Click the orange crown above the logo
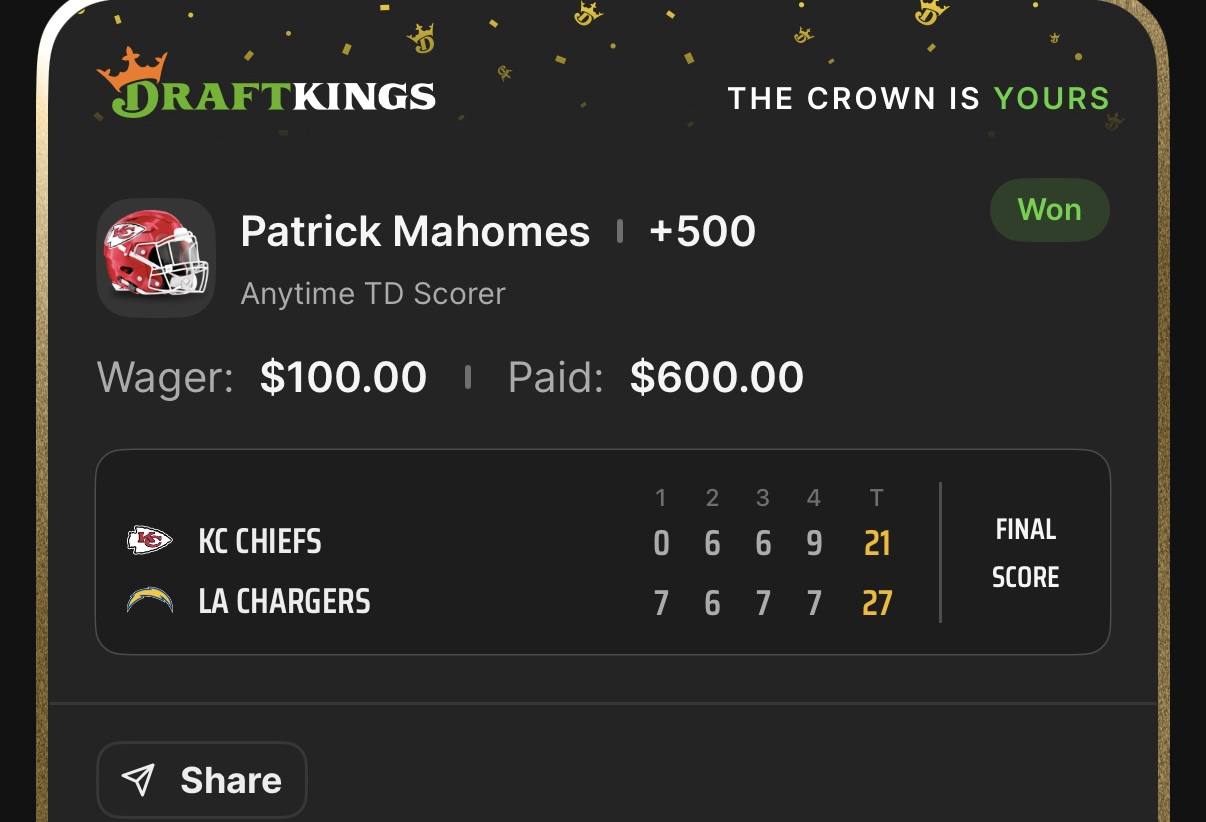Image resolution: width=1206 pixels, height=822 pixels. (x=133, y=66)
